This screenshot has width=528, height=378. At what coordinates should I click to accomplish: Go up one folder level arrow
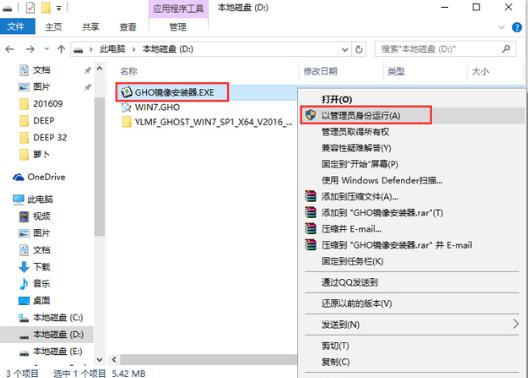(x=61, y=49)
